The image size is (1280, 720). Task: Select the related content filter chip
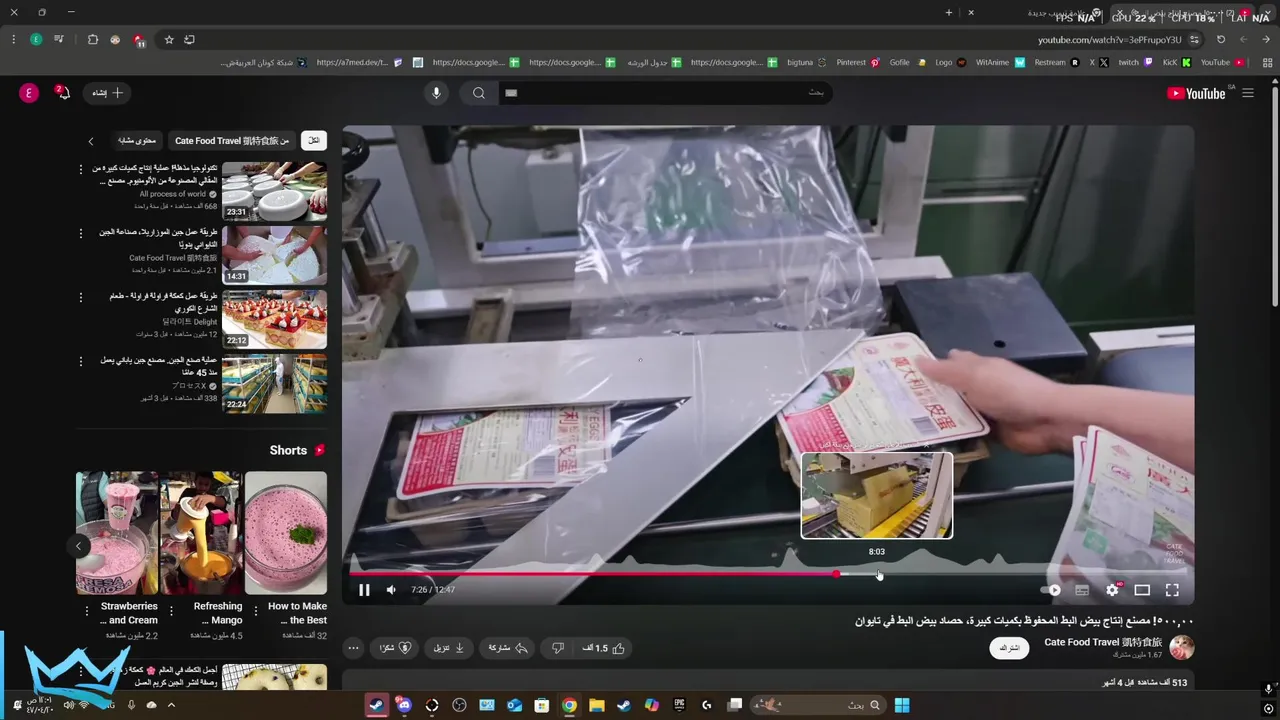pos(138,141)
